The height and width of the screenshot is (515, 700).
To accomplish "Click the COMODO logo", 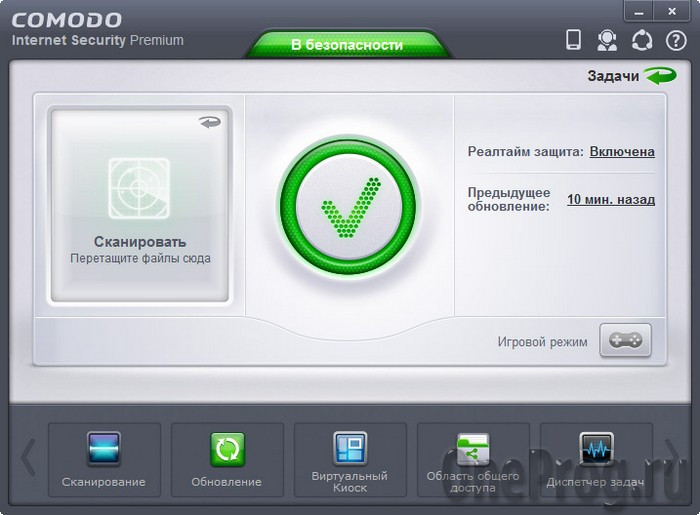I will tap(67, 21).
